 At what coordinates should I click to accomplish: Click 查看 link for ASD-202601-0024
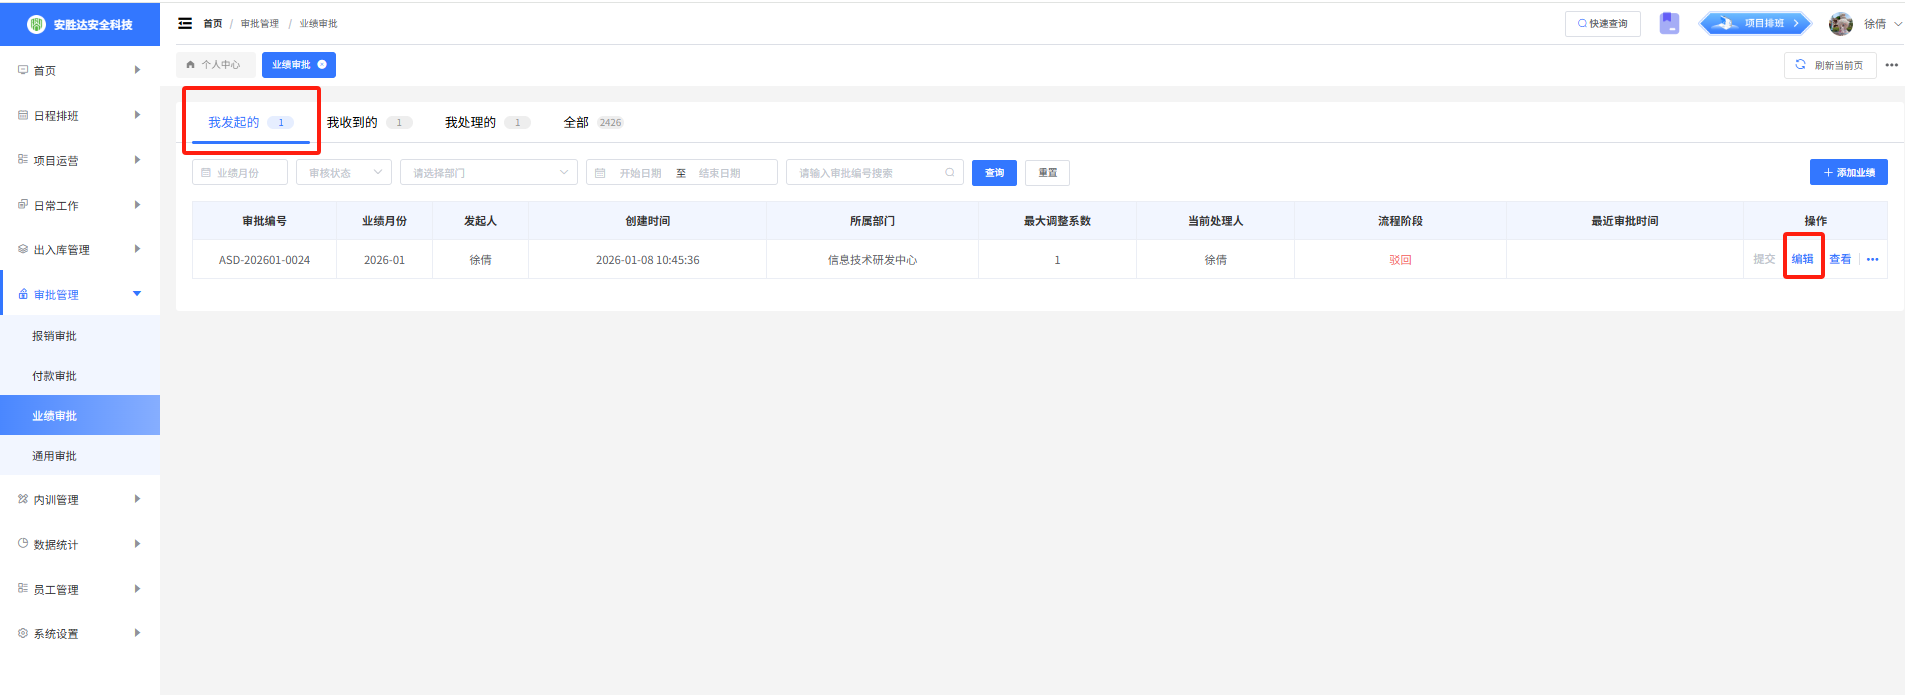[1840, 259]
